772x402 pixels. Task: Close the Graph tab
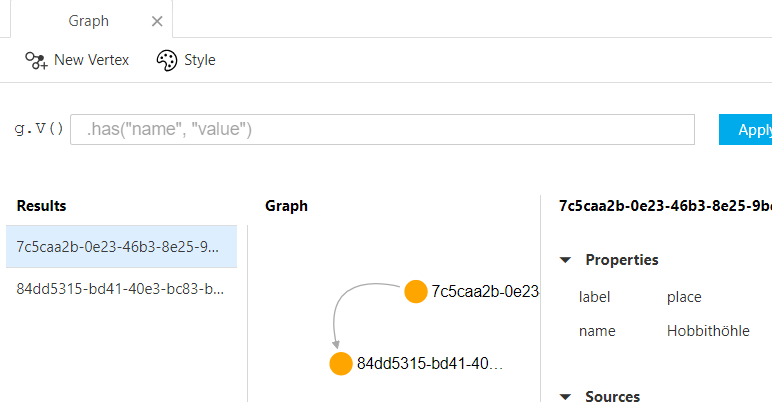(x=155, y=21)
